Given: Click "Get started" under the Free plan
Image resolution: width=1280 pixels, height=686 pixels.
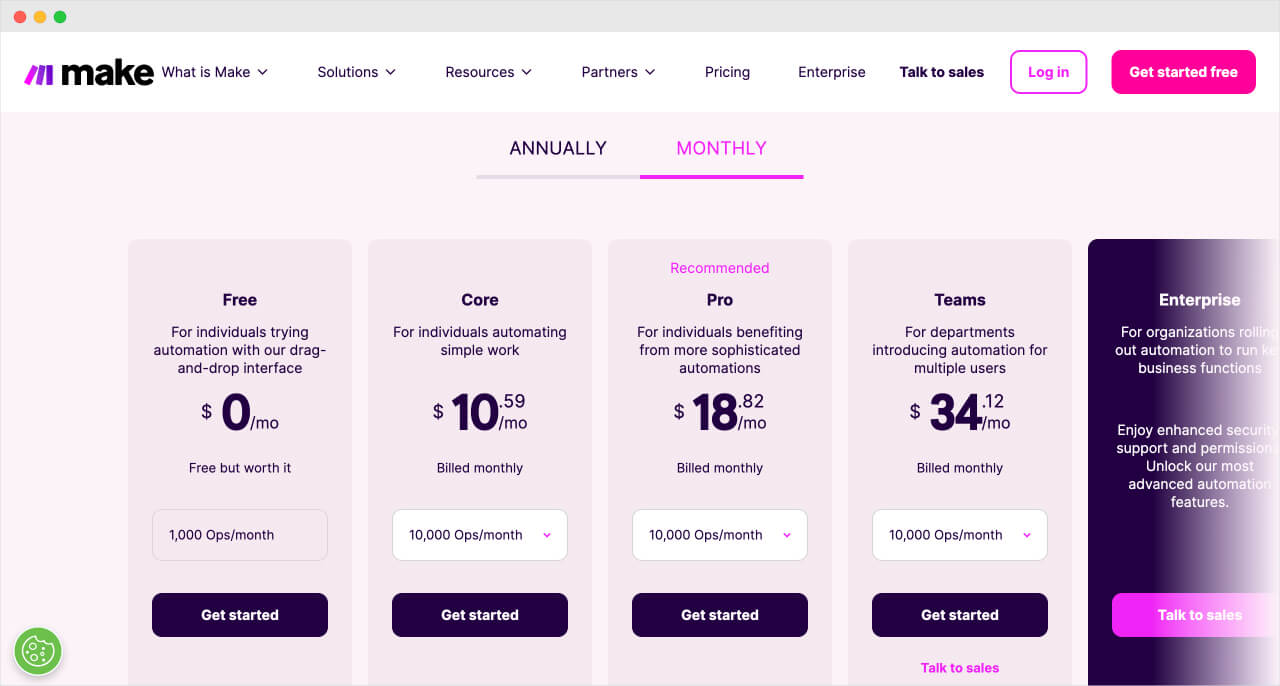Looking at the screenshot, I should [239, 614].
